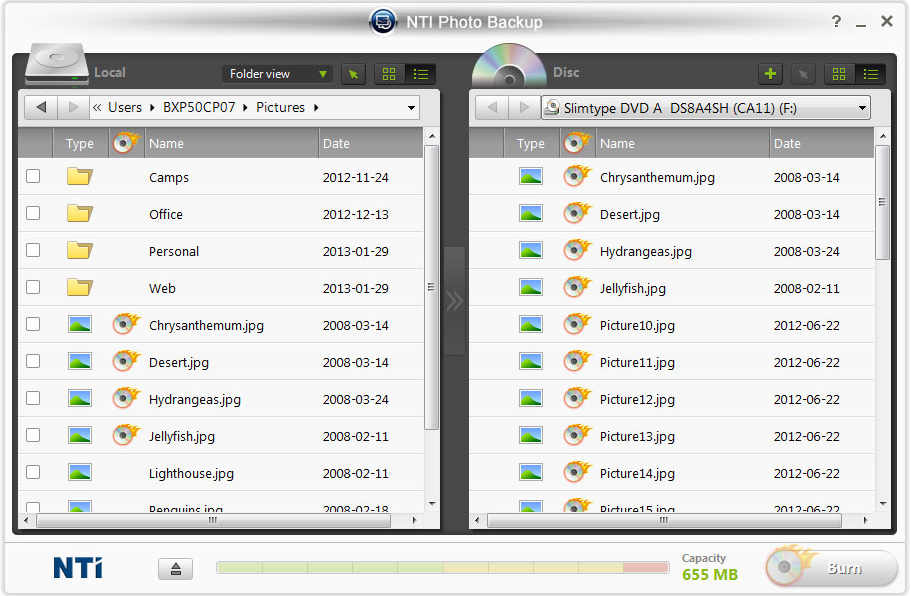The height and width of the screenshot is (596, 911).
Task: Click the Camps folder icon
Action: [80, 177]
